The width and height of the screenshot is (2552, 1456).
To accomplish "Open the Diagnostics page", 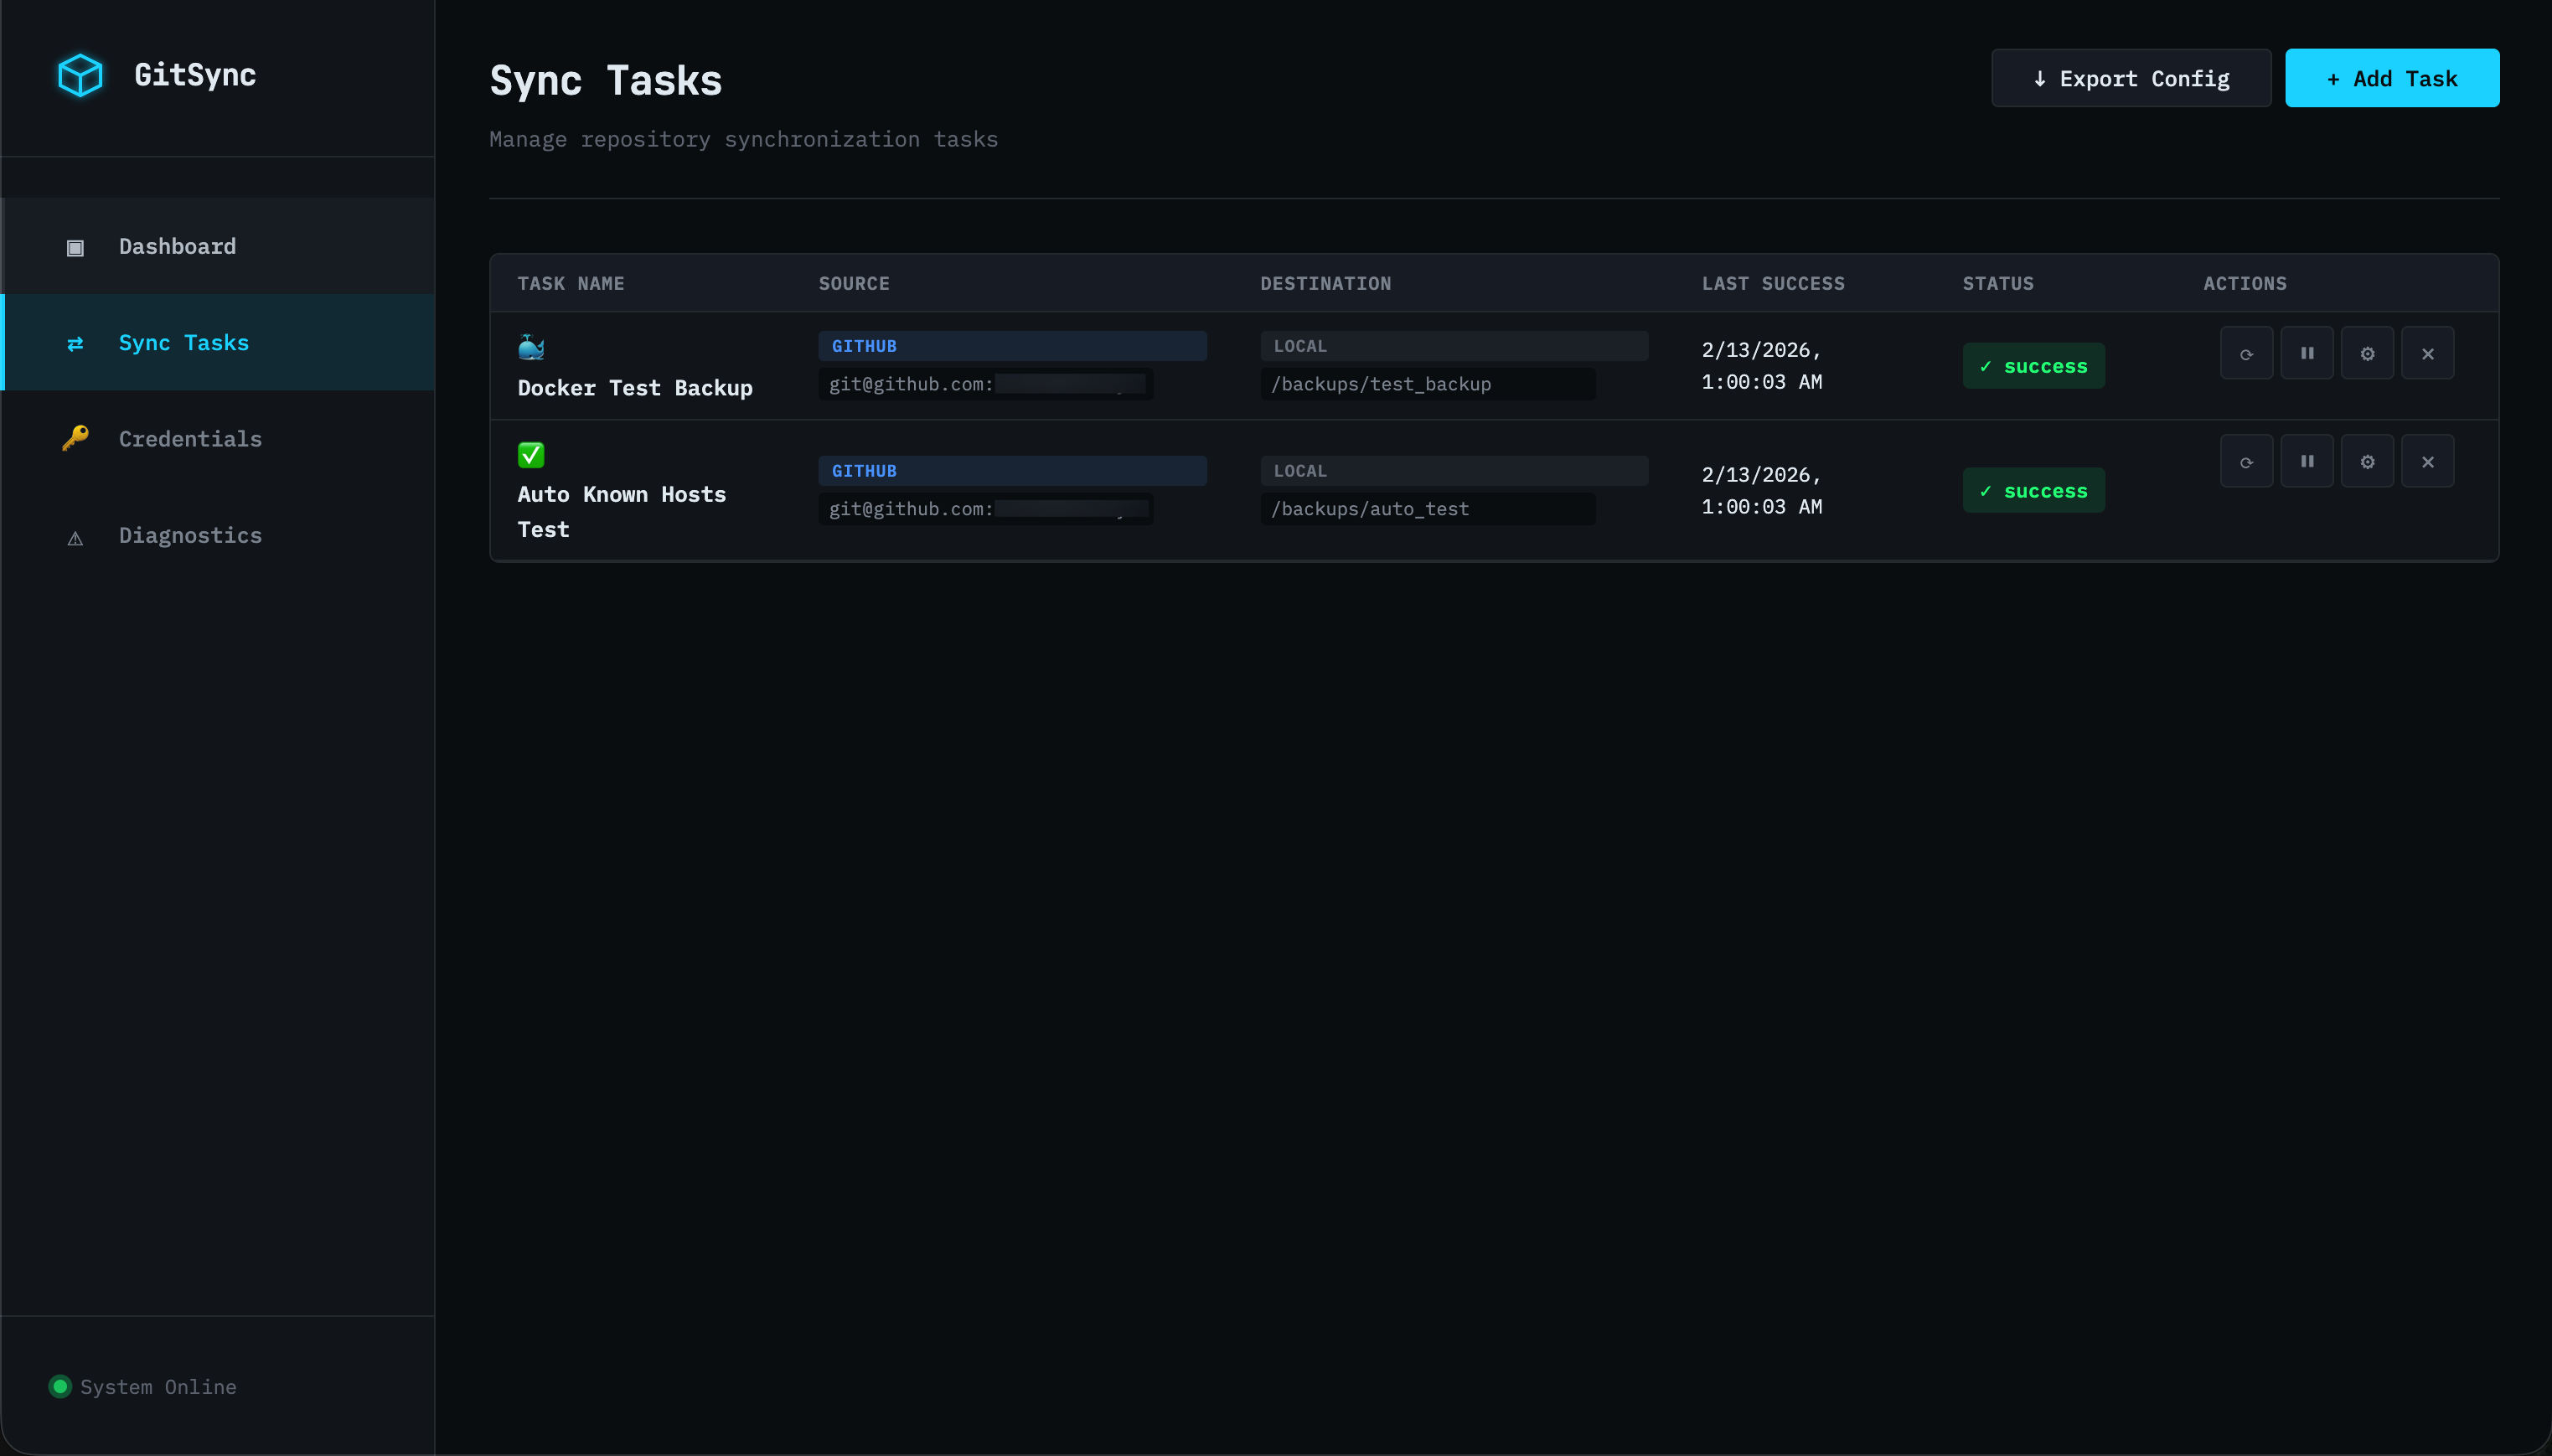I will (218, 535).
